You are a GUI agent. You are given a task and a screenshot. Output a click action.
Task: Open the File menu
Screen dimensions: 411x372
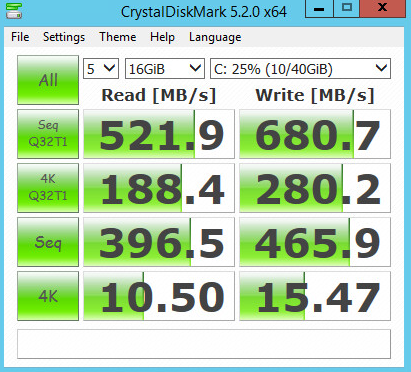pos(20,37)
